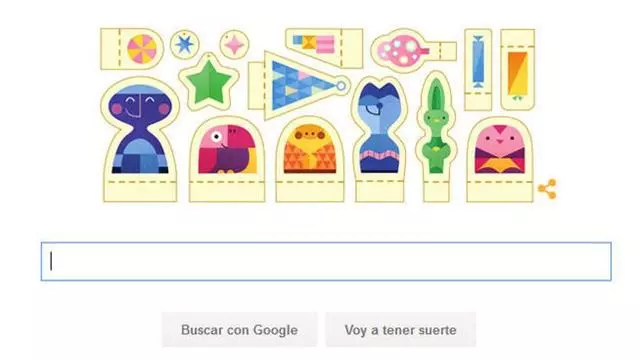
Task: Click the green star cutout
Action: coord(209,82)
